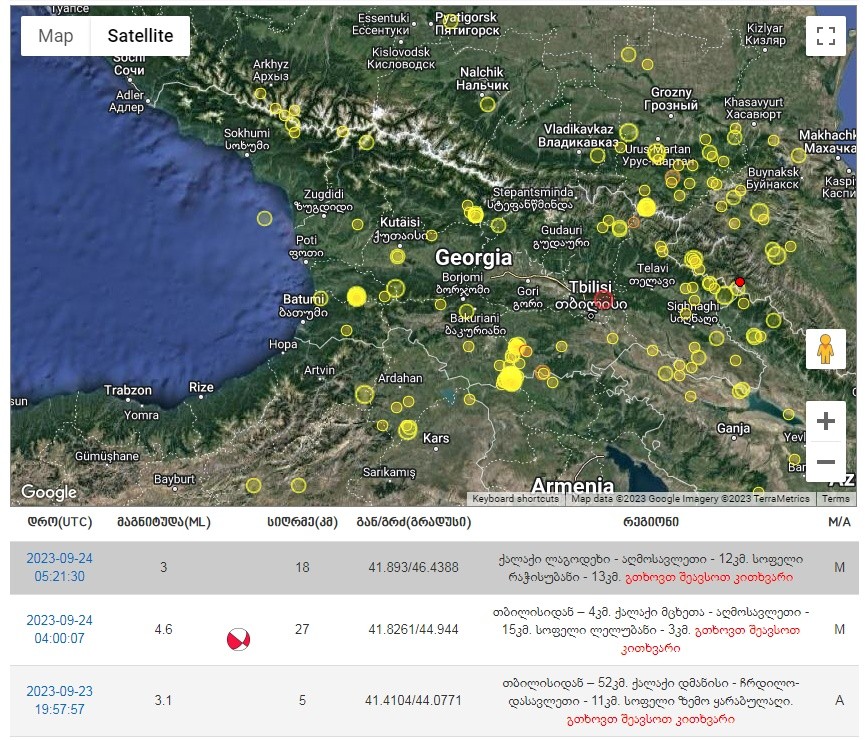
Task: Click the yellow marker below Nalchik
Action: [488, 104]
